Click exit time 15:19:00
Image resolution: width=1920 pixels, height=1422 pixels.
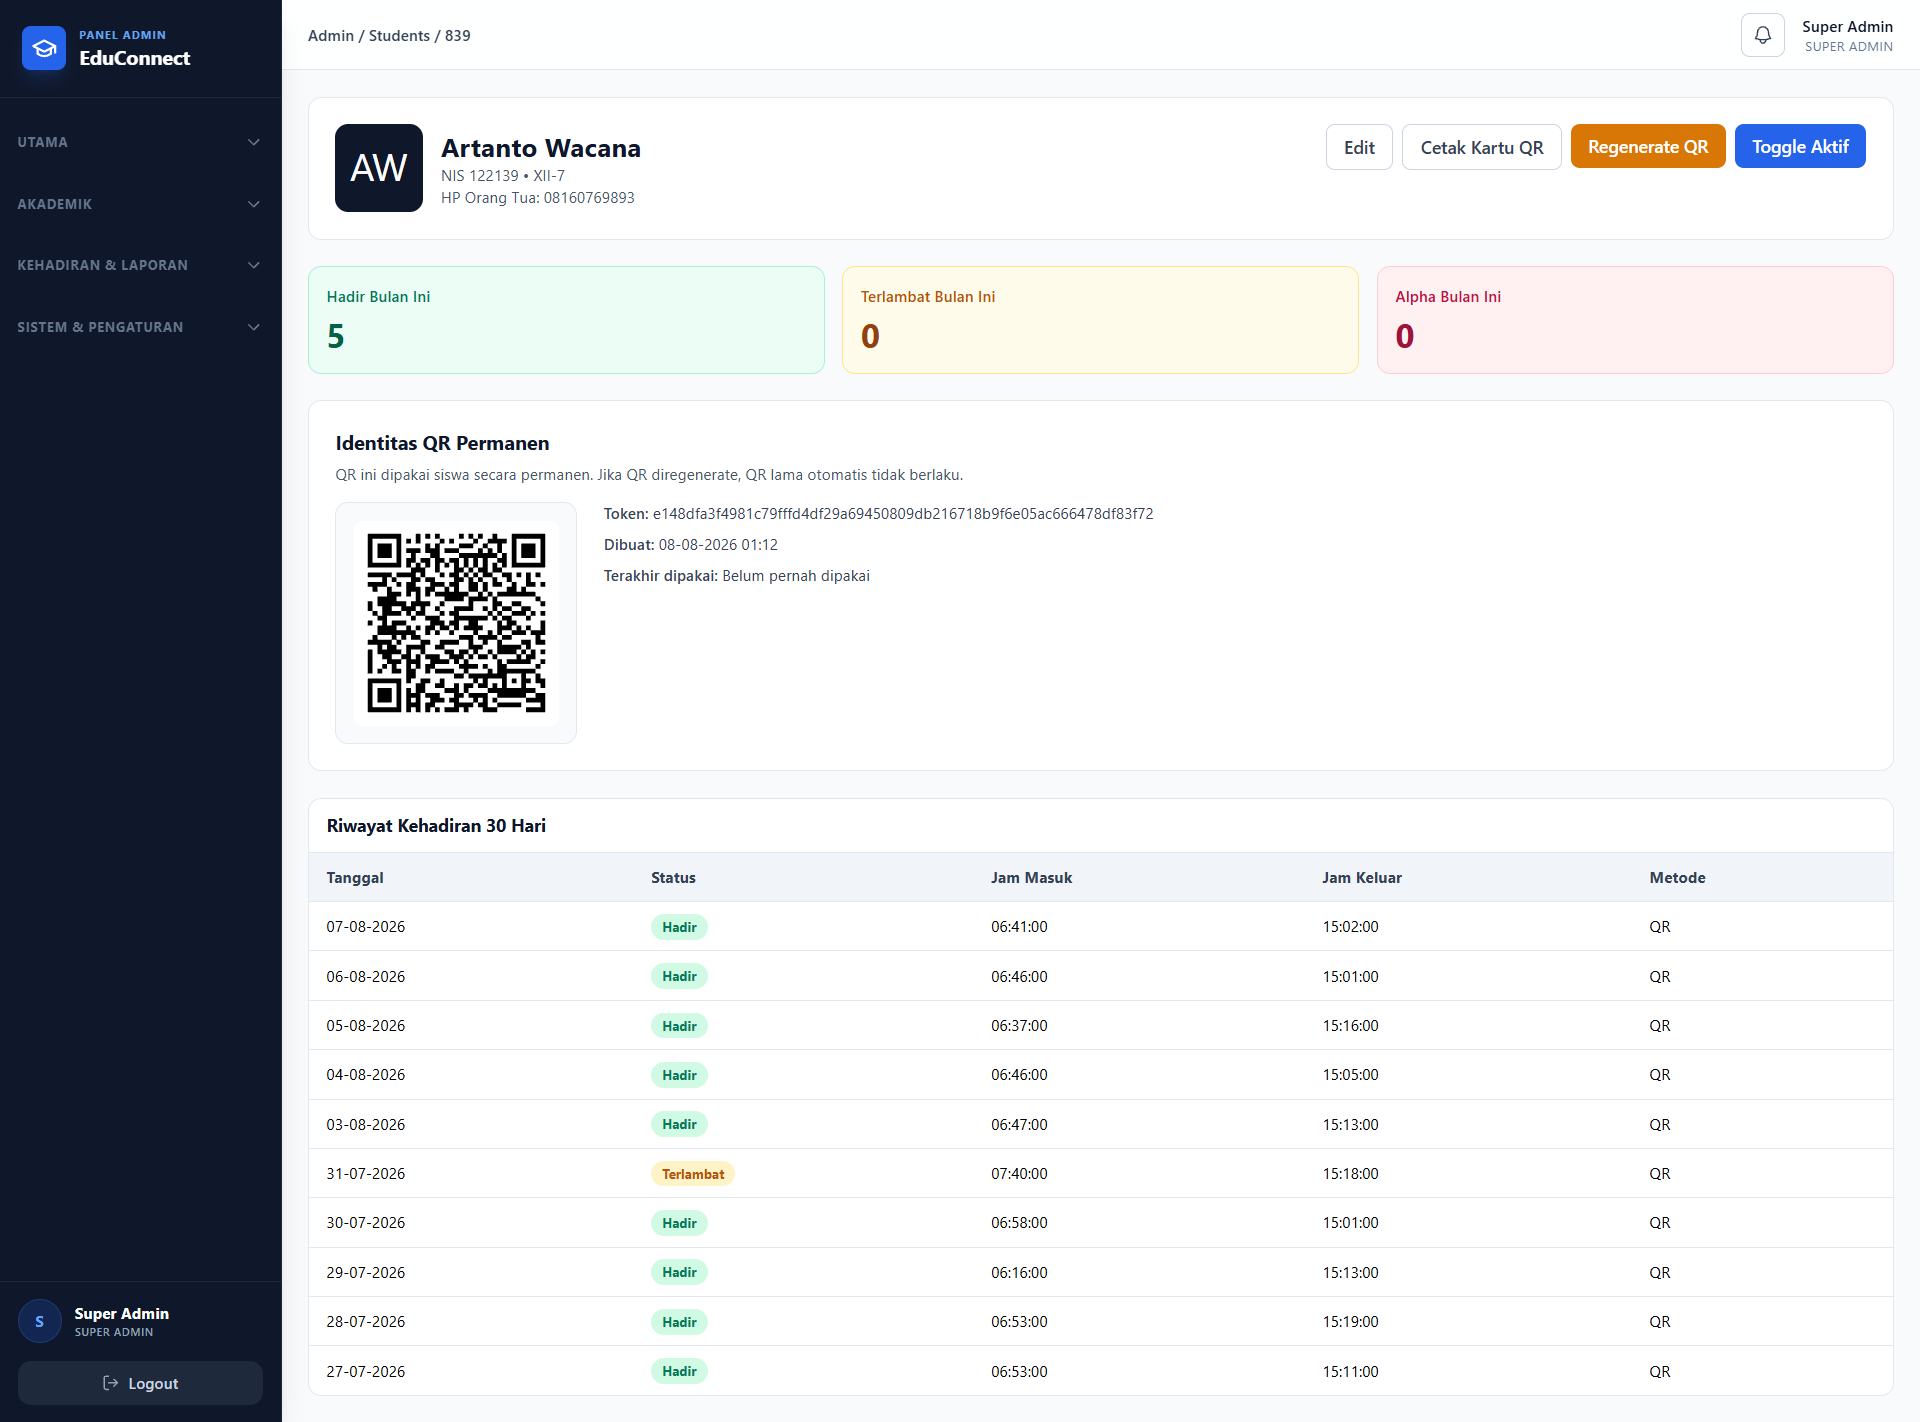[1350, 1321]
